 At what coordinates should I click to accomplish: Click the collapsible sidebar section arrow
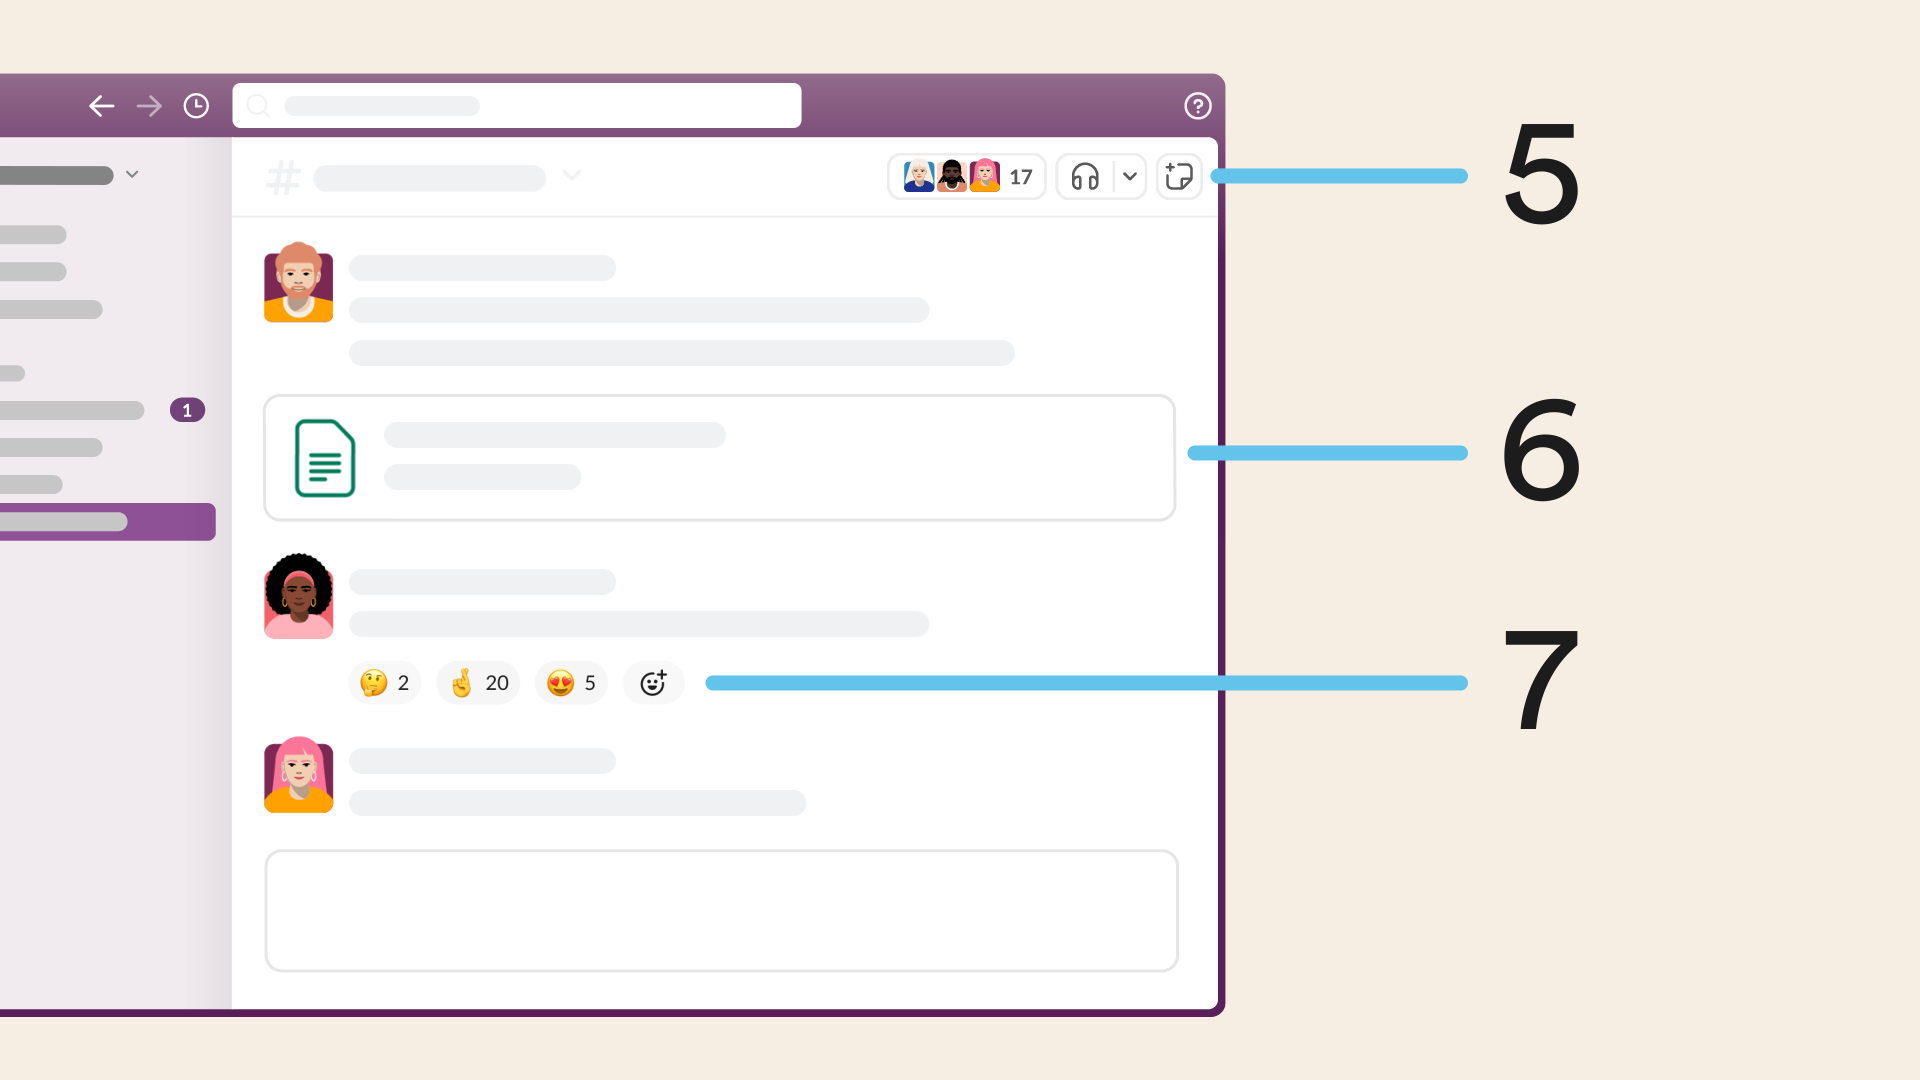131,173
